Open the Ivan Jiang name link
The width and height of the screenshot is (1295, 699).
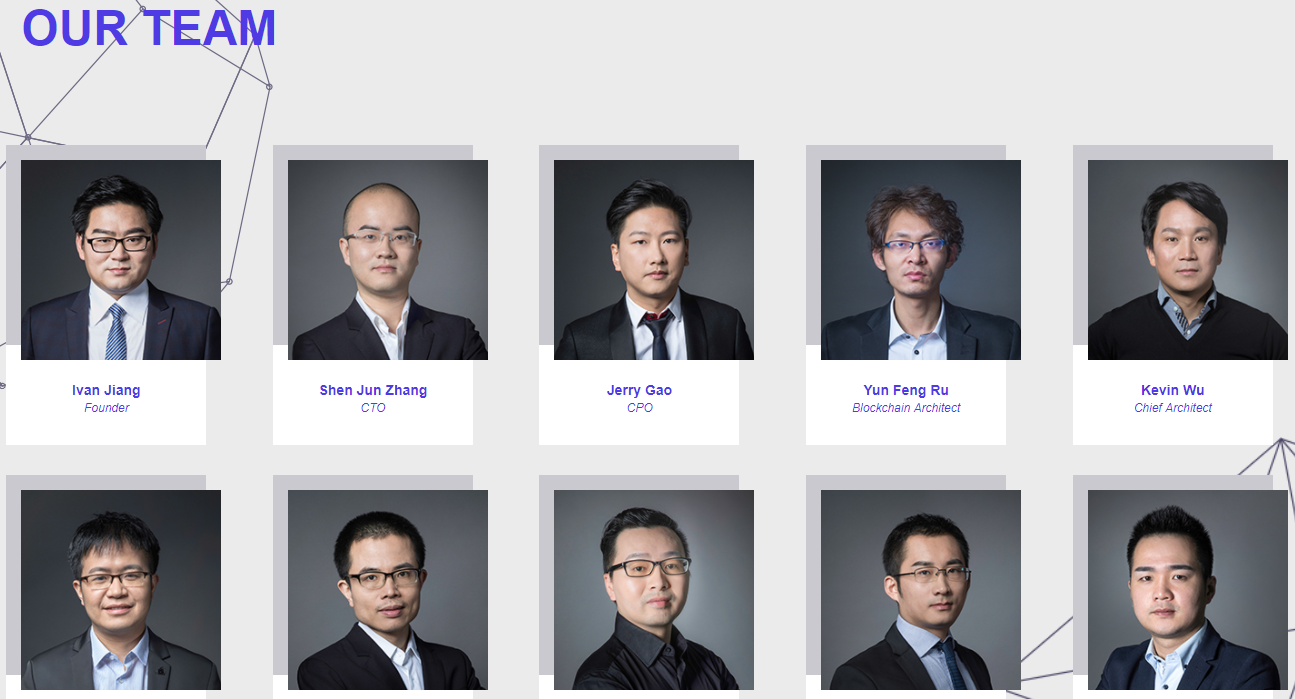coord(106,390)
